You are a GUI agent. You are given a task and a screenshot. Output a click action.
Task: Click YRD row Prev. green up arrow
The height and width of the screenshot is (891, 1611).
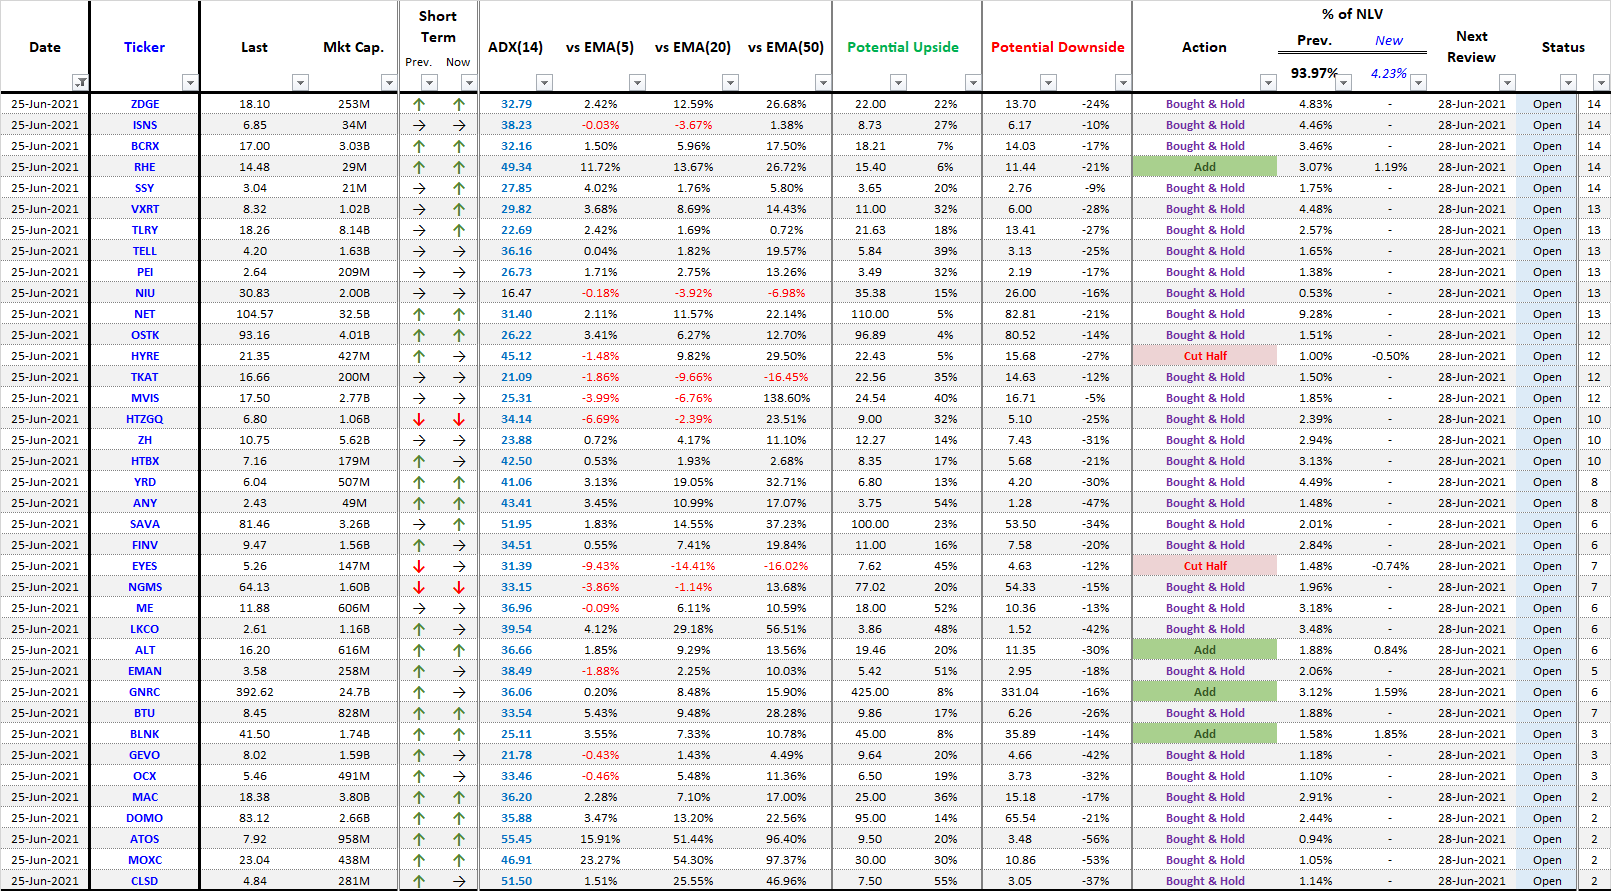click(419, 482)
